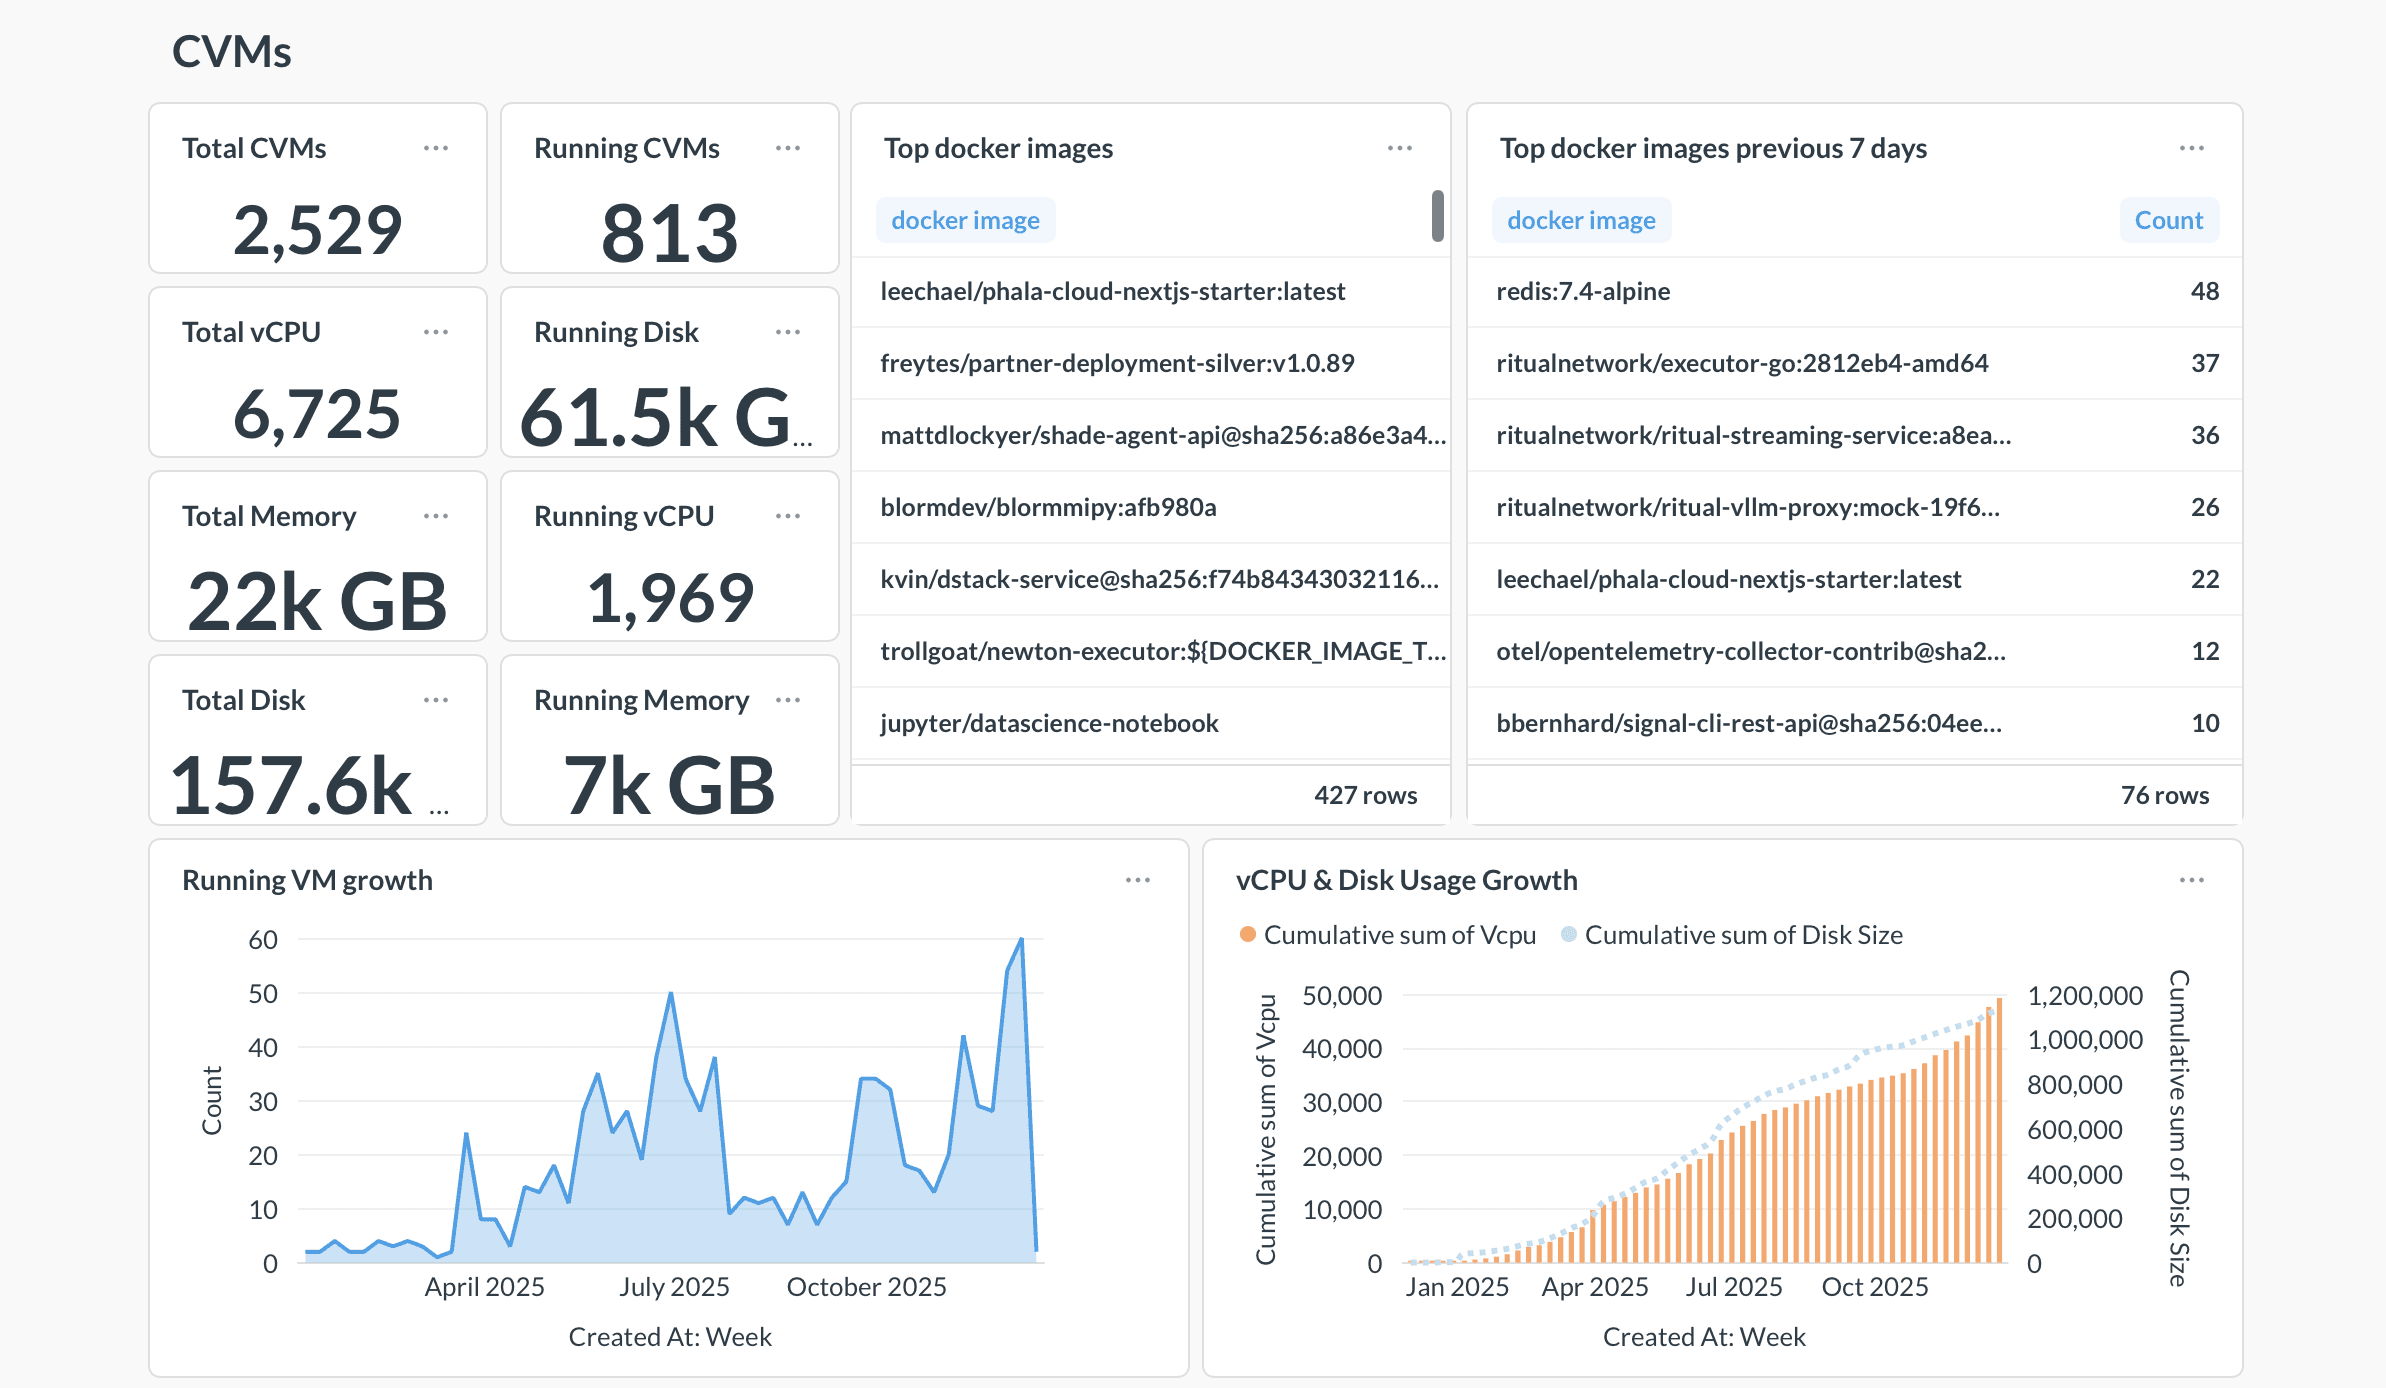
Task: Open Total Memory card ellipsis menu
Action: tap(436, 516)
